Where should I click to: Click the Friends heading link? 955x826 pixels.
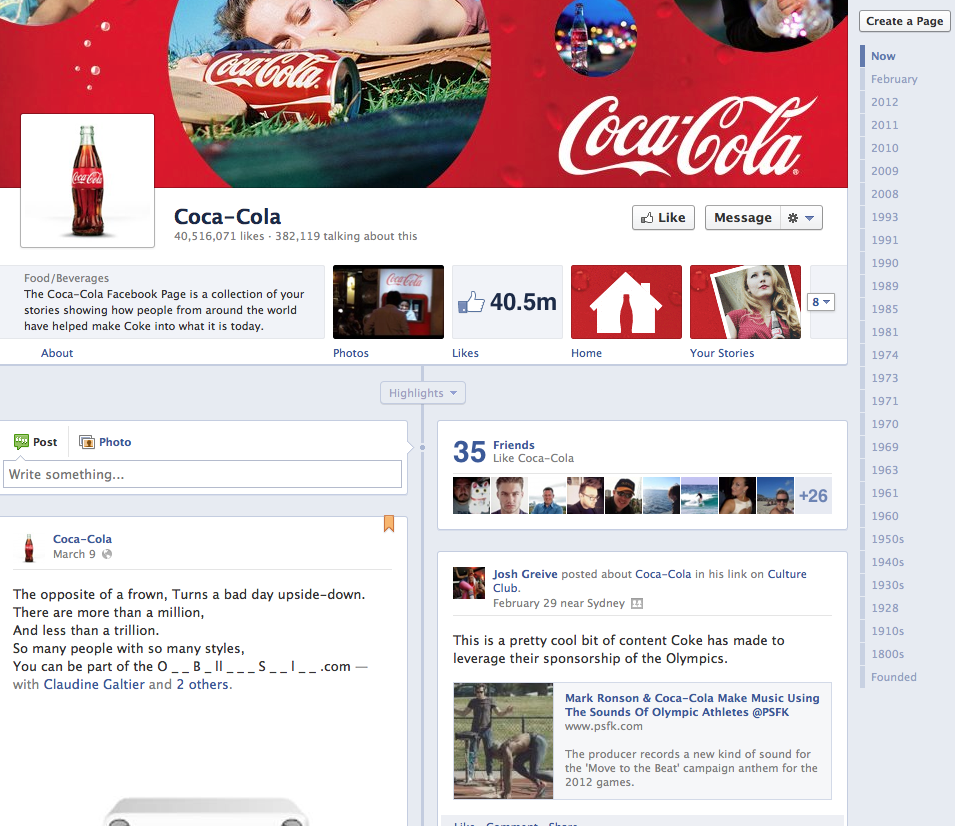513,445
